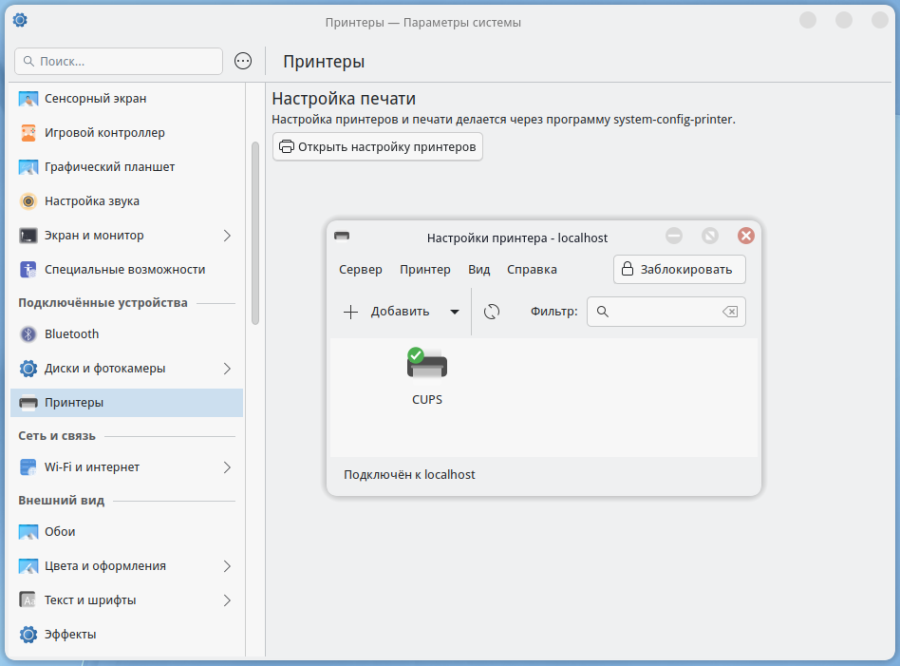Minimize the Настройки принтера dialog
The image size is (900, 666).
[674, 235]
